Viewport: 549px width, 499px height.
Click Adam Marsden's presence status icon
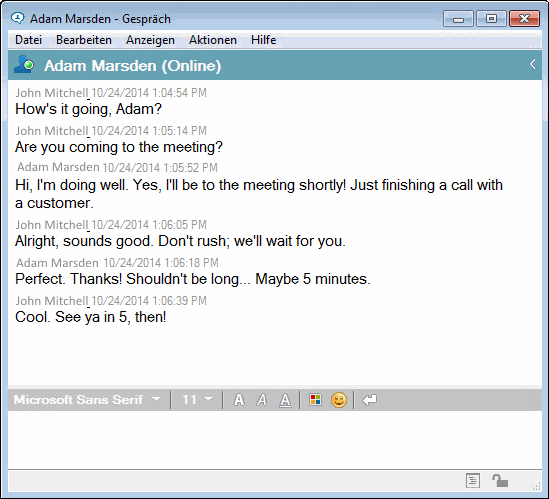click(x=24, y=64)
